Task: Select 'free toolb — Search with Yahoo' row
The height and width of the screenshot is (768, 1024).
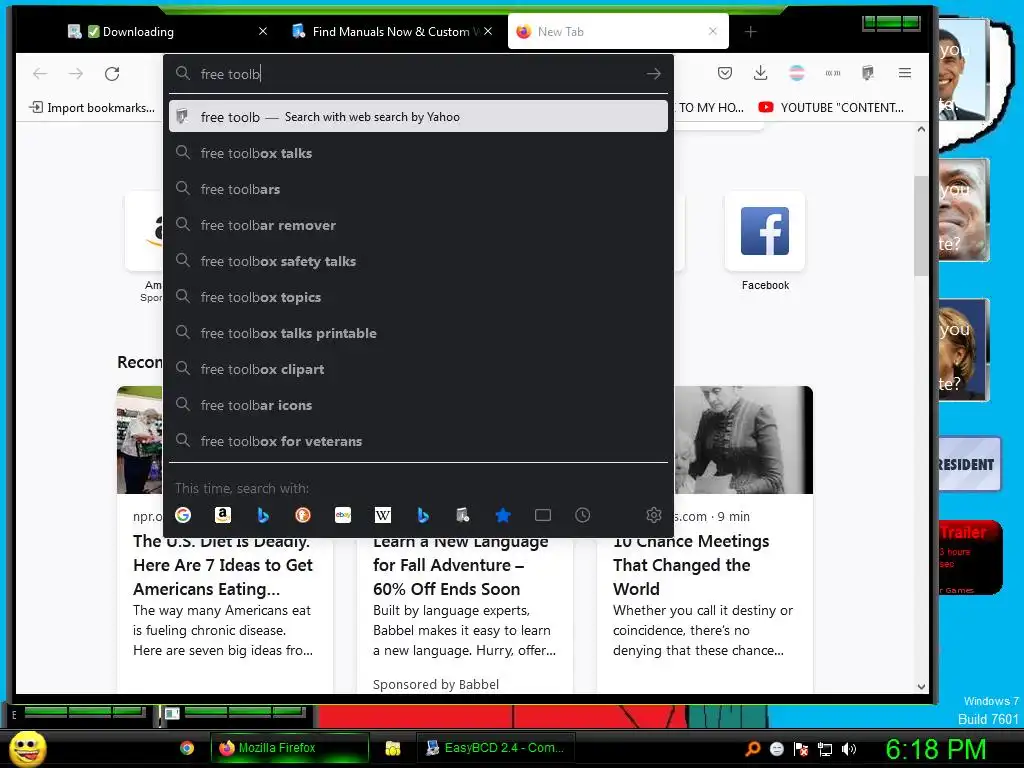Action: coord(418,117)
